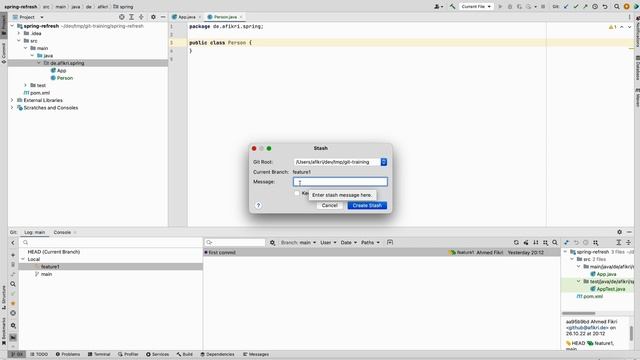
Task: Click the github@afikri.de email link
Action: 587,327
